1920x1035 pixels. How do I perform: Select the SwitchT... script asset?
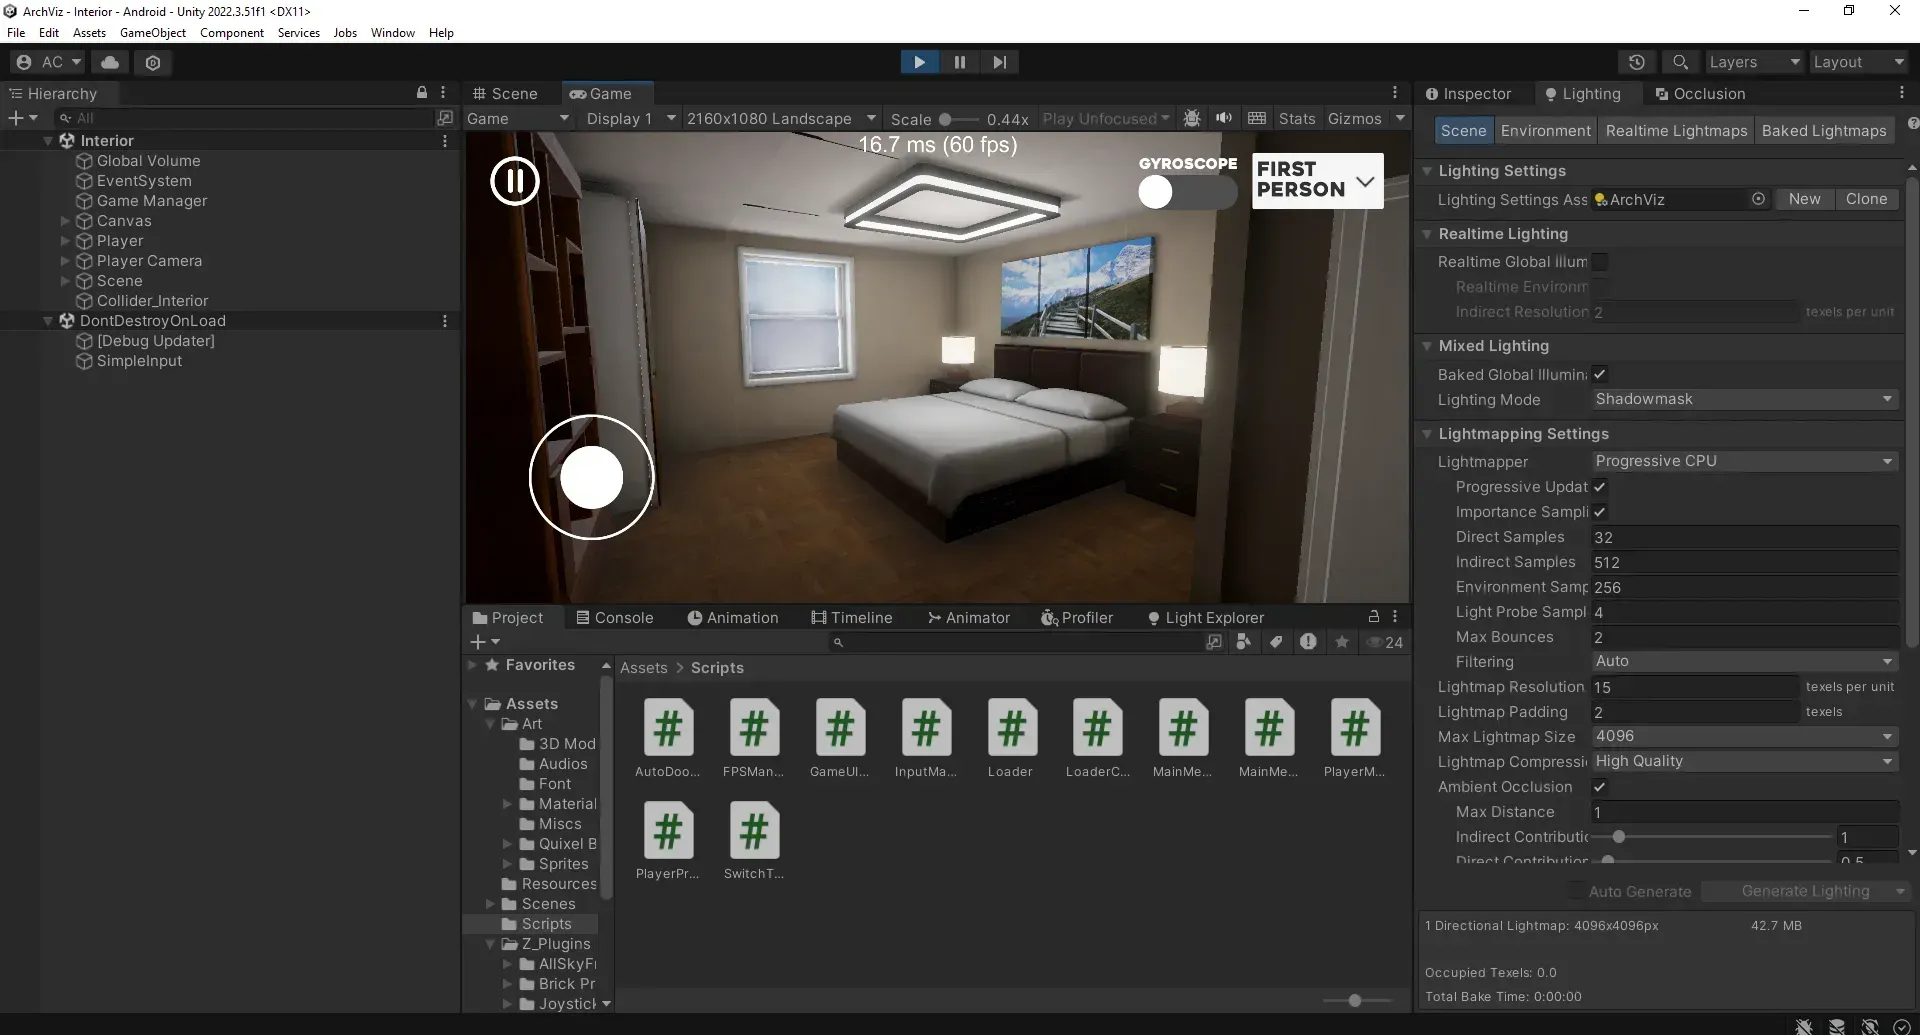(x=753, y=840)
